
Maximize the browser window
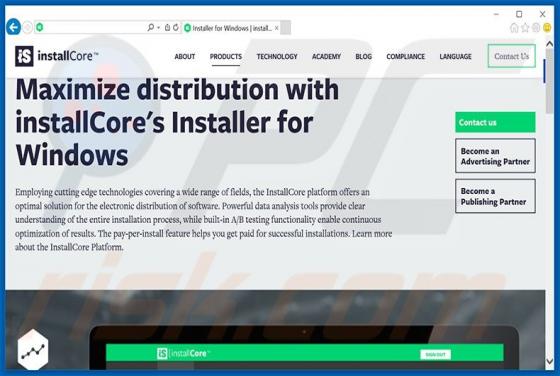tap(519, 14)
